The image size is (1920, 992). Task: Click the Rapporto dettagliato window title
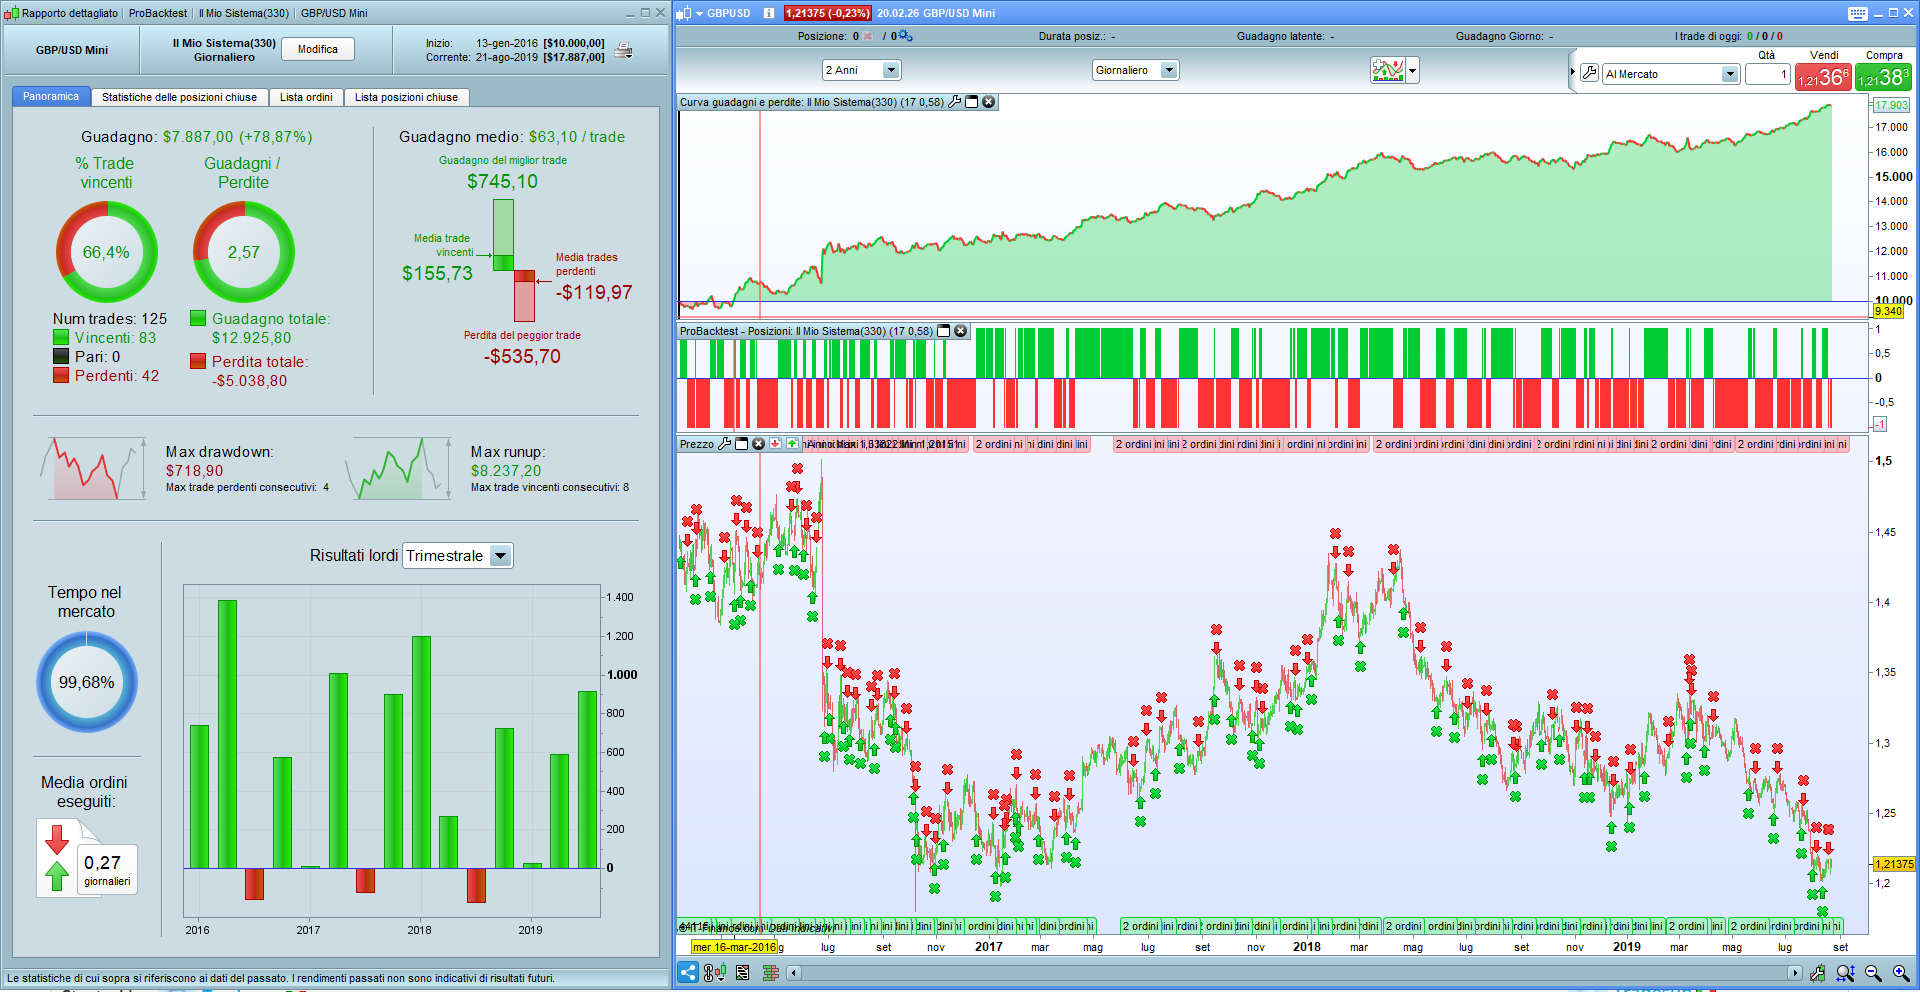point(69,13)
